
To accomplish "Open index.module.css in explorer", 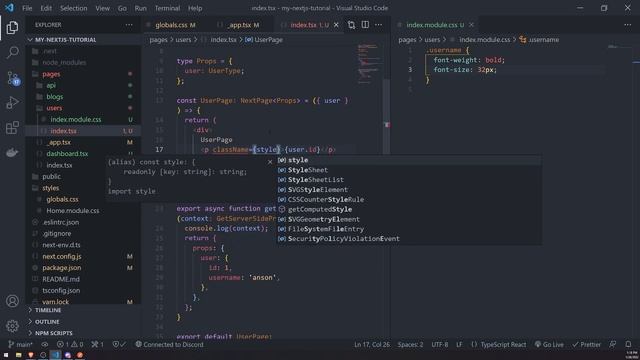I will [76, 120].
